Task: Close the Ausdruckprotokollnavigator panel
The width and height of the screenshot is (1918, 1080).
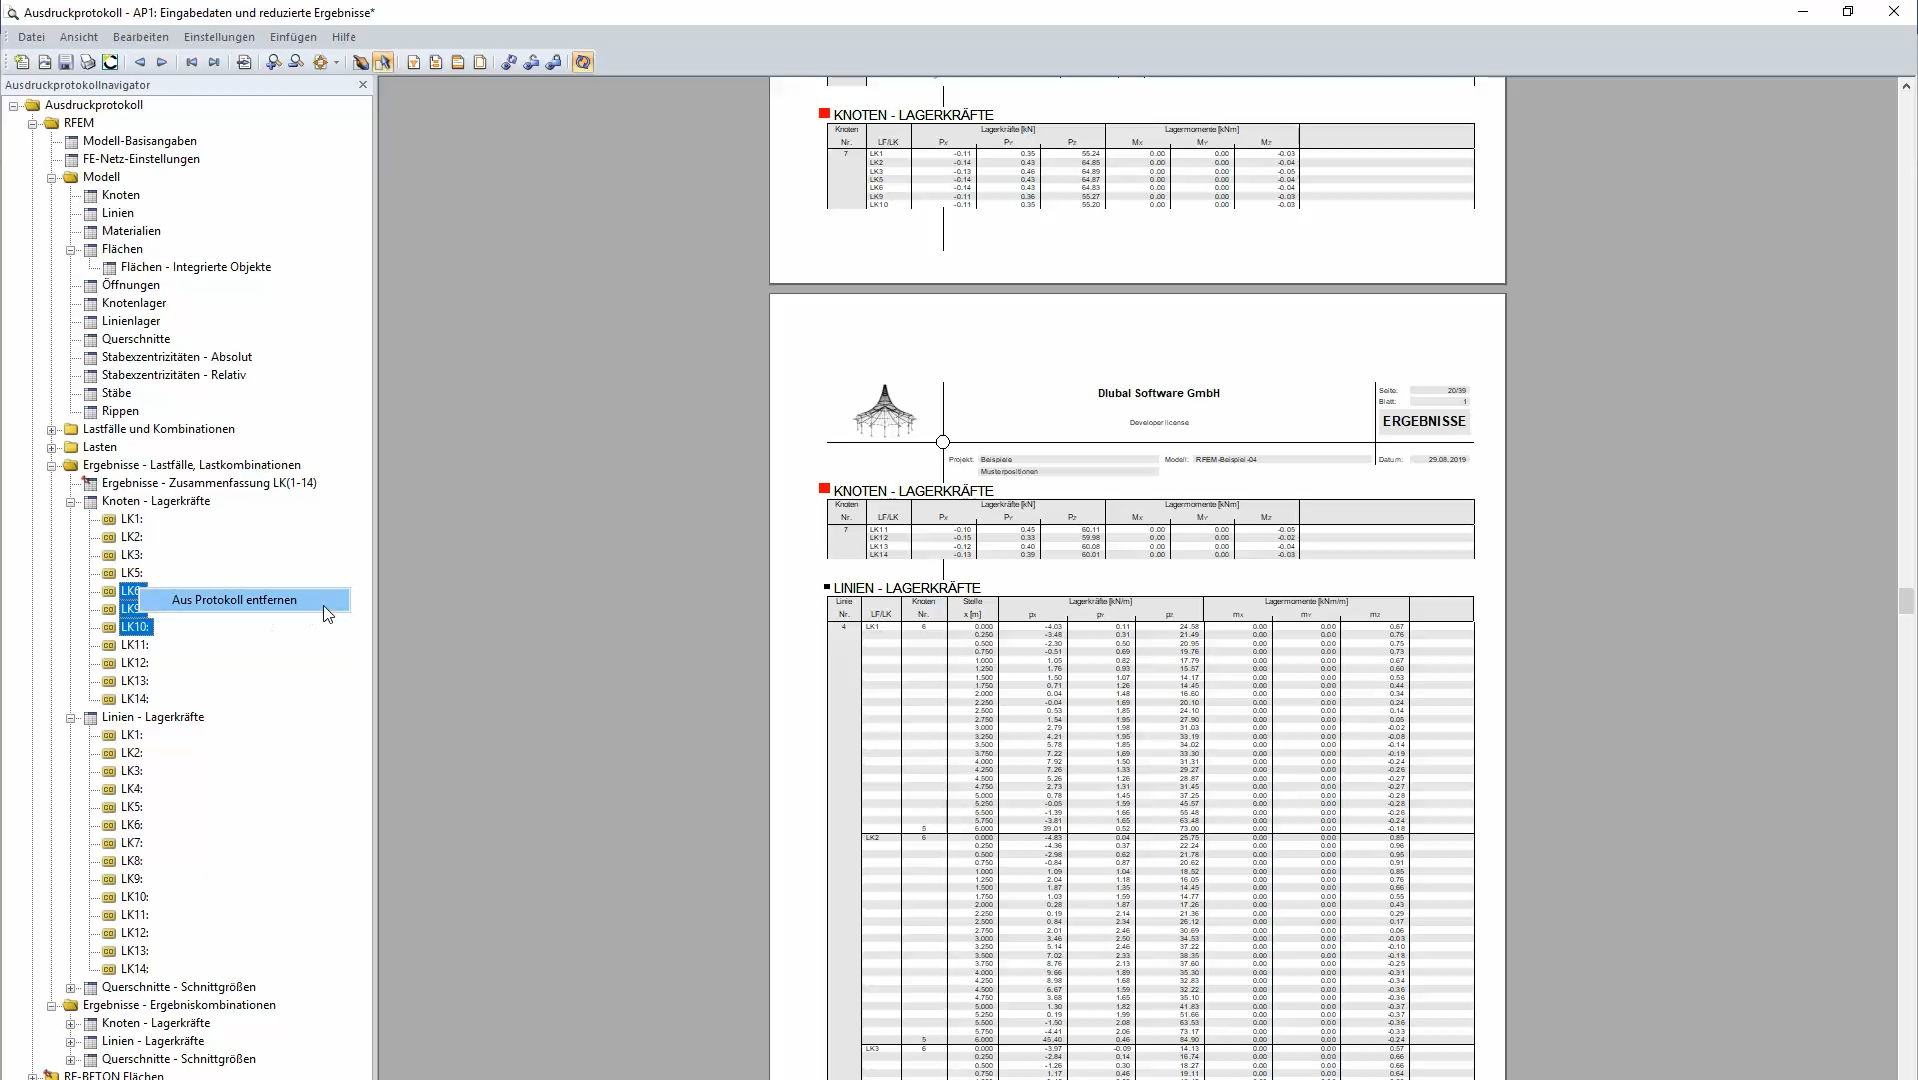Action: coord(363,85)
